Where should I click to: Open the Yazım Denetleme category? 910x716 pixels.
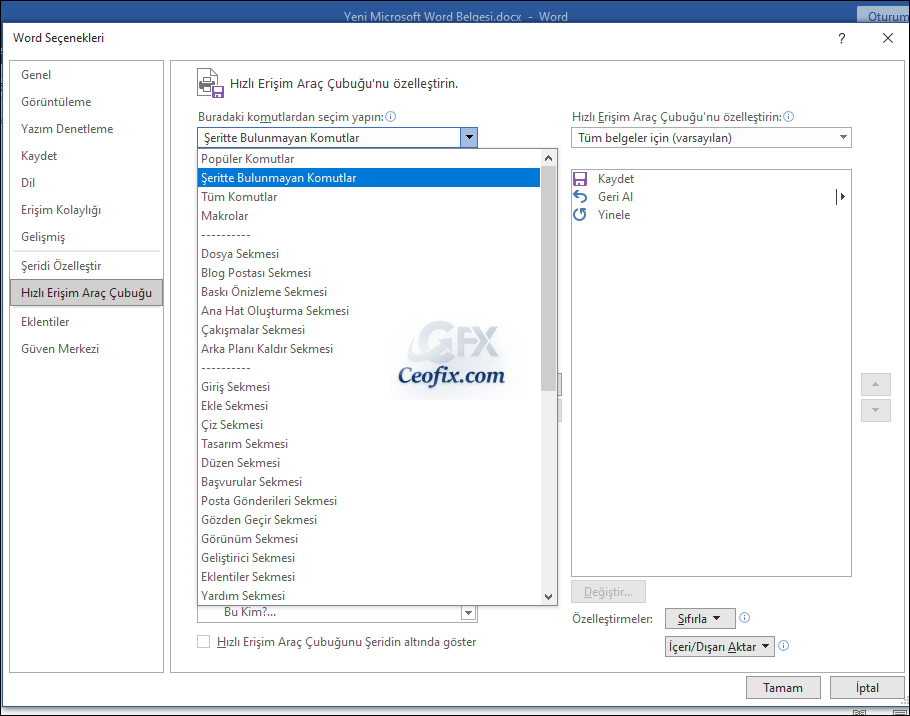click(86, 129)
